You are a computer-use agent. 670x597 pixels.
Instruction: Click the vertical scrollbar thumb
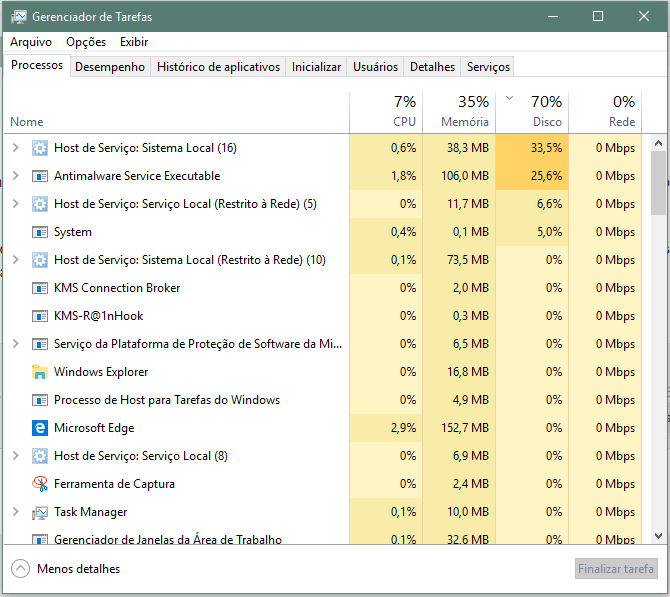pos(658,183)
